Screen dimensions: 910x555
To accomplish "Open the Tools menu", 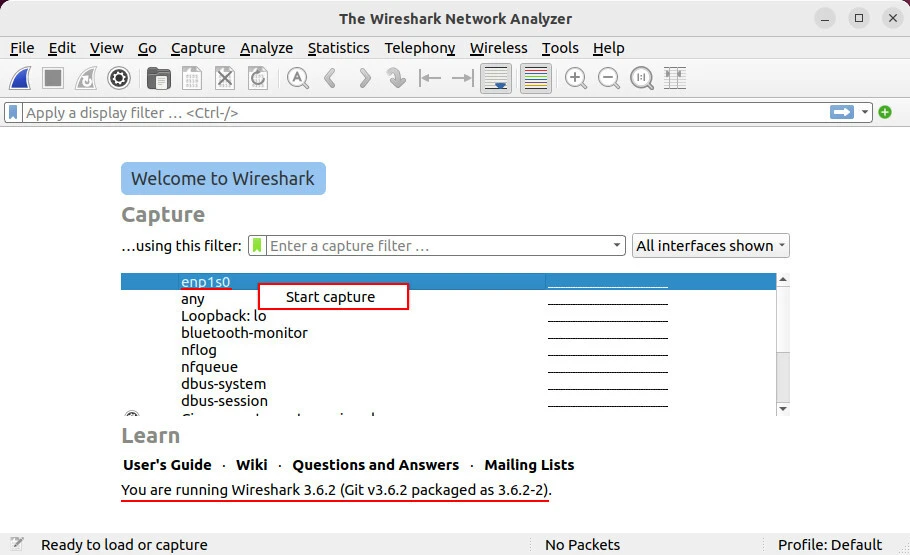I will point(560,48).
